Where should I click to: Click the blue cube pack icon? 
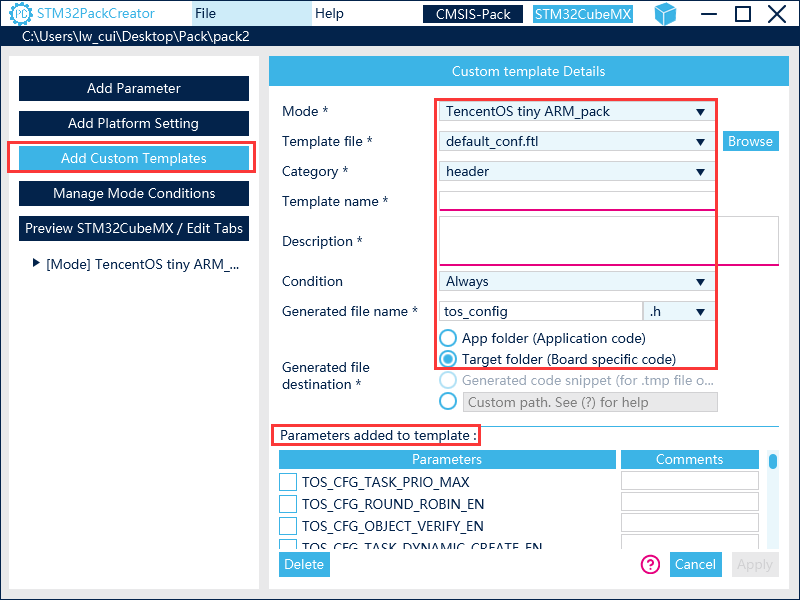(x=665, y=14)
